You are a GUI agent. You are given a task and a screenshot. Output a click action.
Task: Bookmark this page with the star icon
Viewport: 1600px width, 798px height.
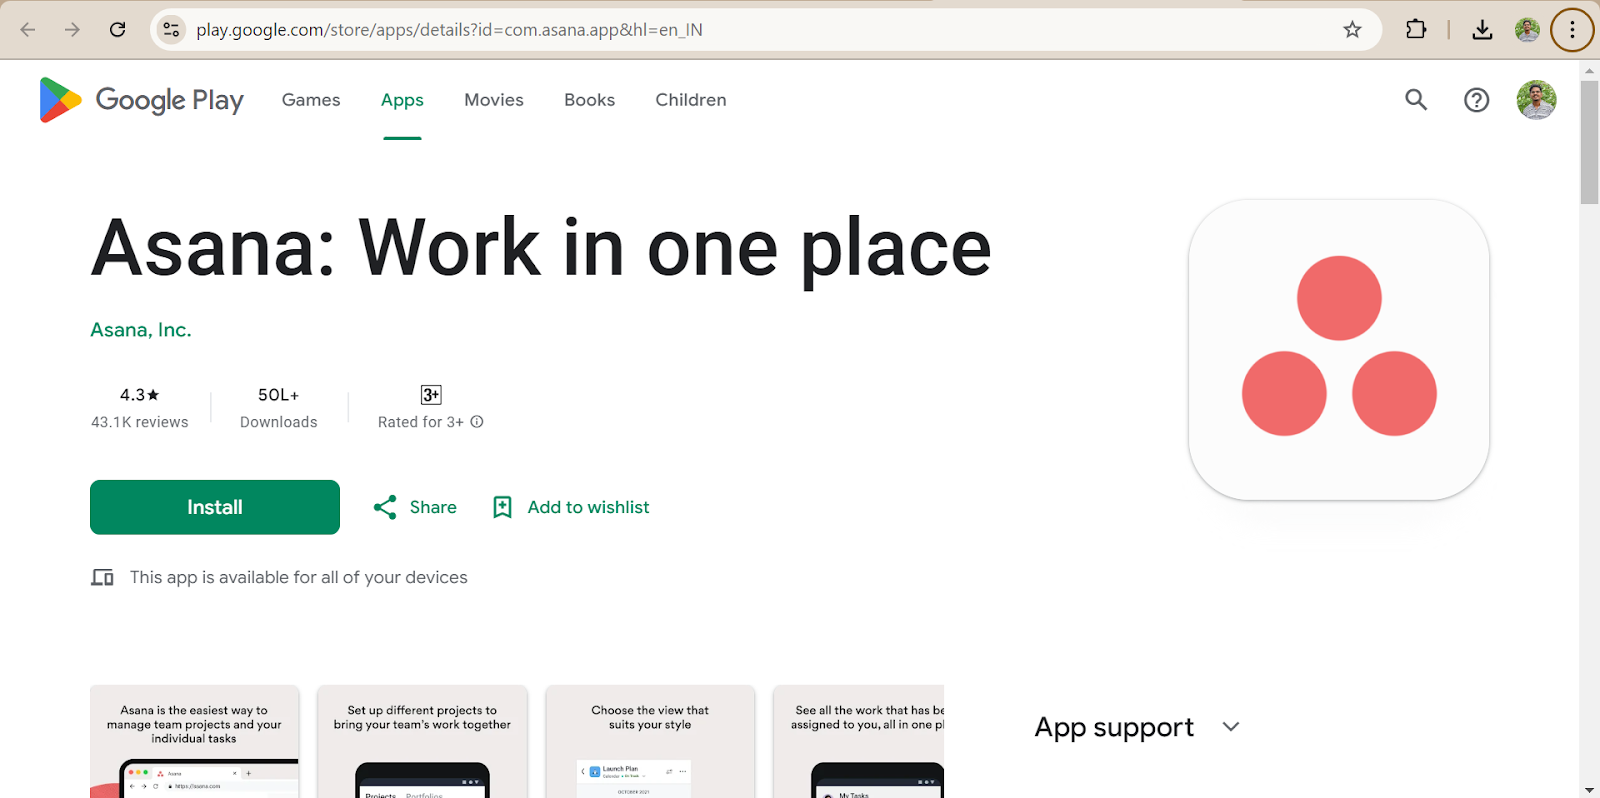pyautogui.click(x=1352, y=30)
